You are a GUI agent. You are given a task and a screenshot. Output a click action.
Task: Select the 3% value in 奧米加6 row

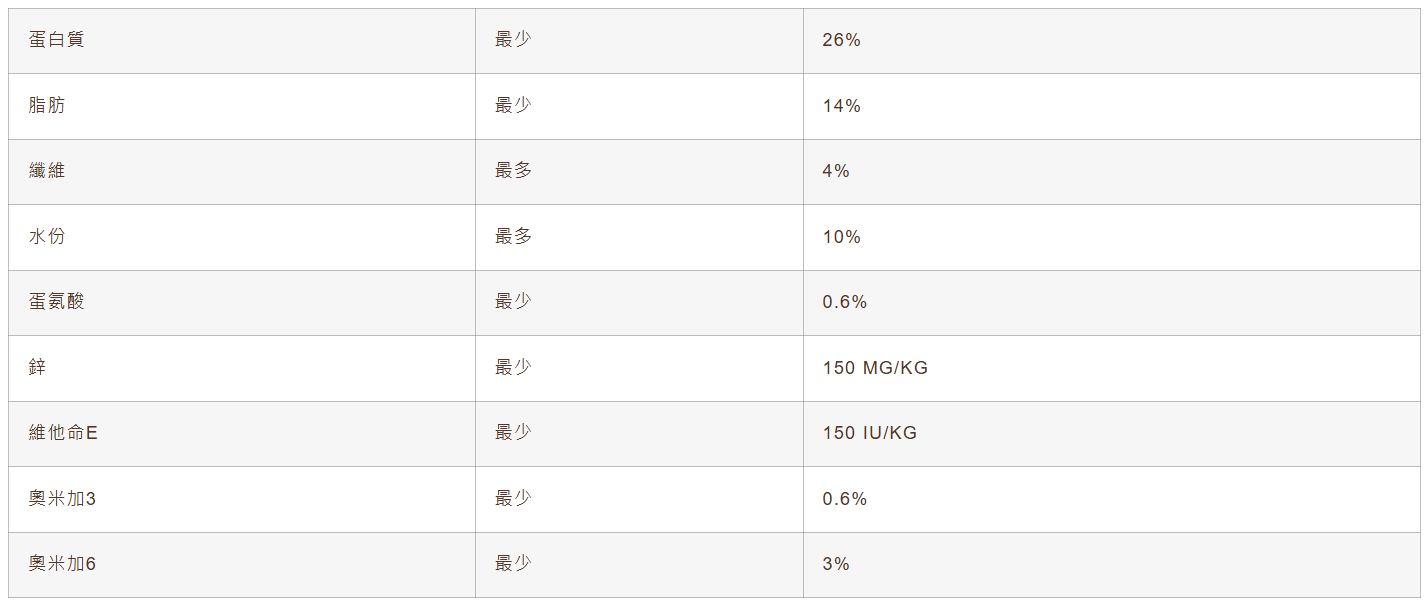pyautogui.click(x=836, y=564)
